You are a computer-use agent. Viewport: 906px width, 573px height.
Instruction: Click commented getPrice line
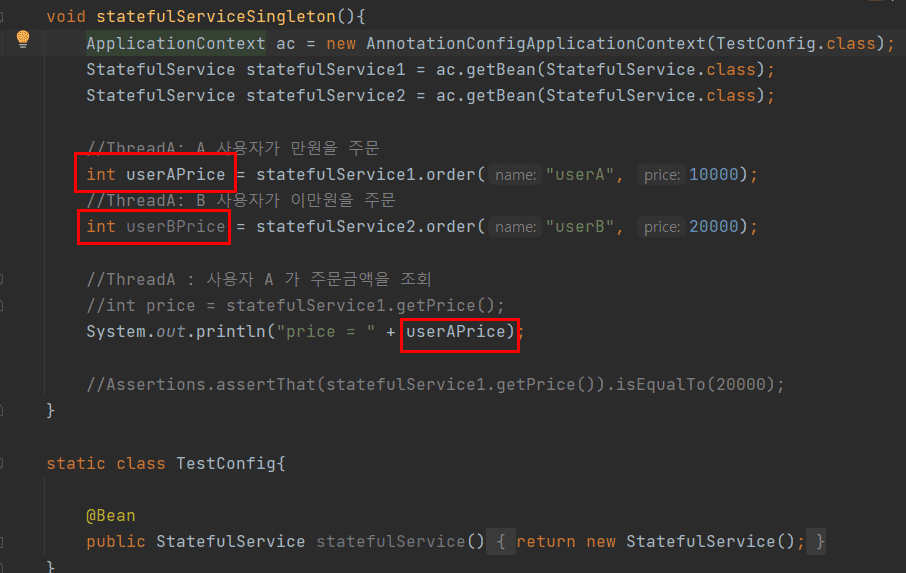click(295, 306)
